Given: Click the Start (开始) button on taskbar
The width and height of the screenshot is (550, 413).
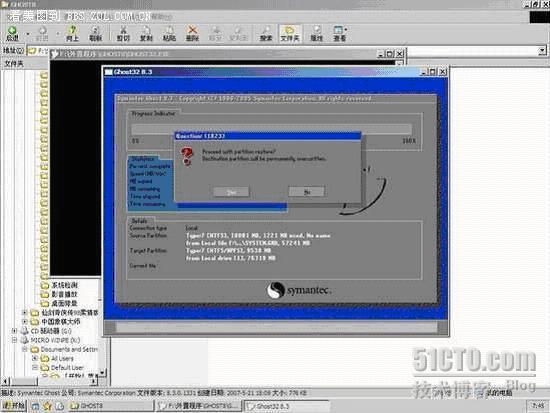Looking at the screenshot, I should coord(14,406).
